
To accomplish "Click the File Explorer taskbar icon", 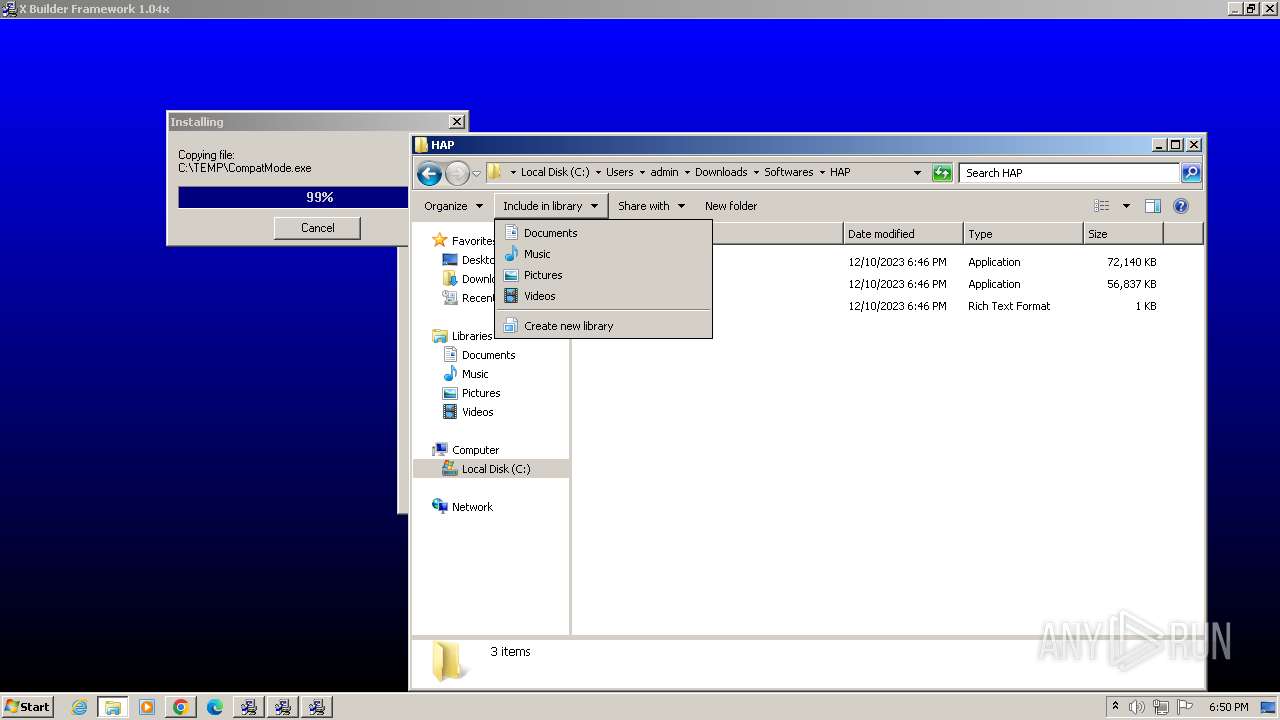I will (x=113, y=707).
